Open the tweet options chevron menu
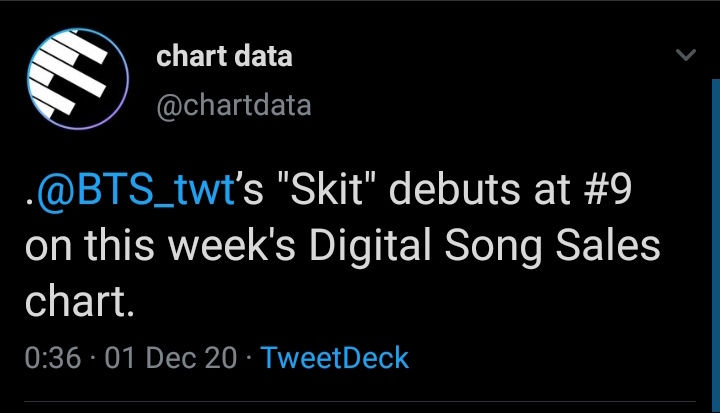720x413 pixels. 685,56
